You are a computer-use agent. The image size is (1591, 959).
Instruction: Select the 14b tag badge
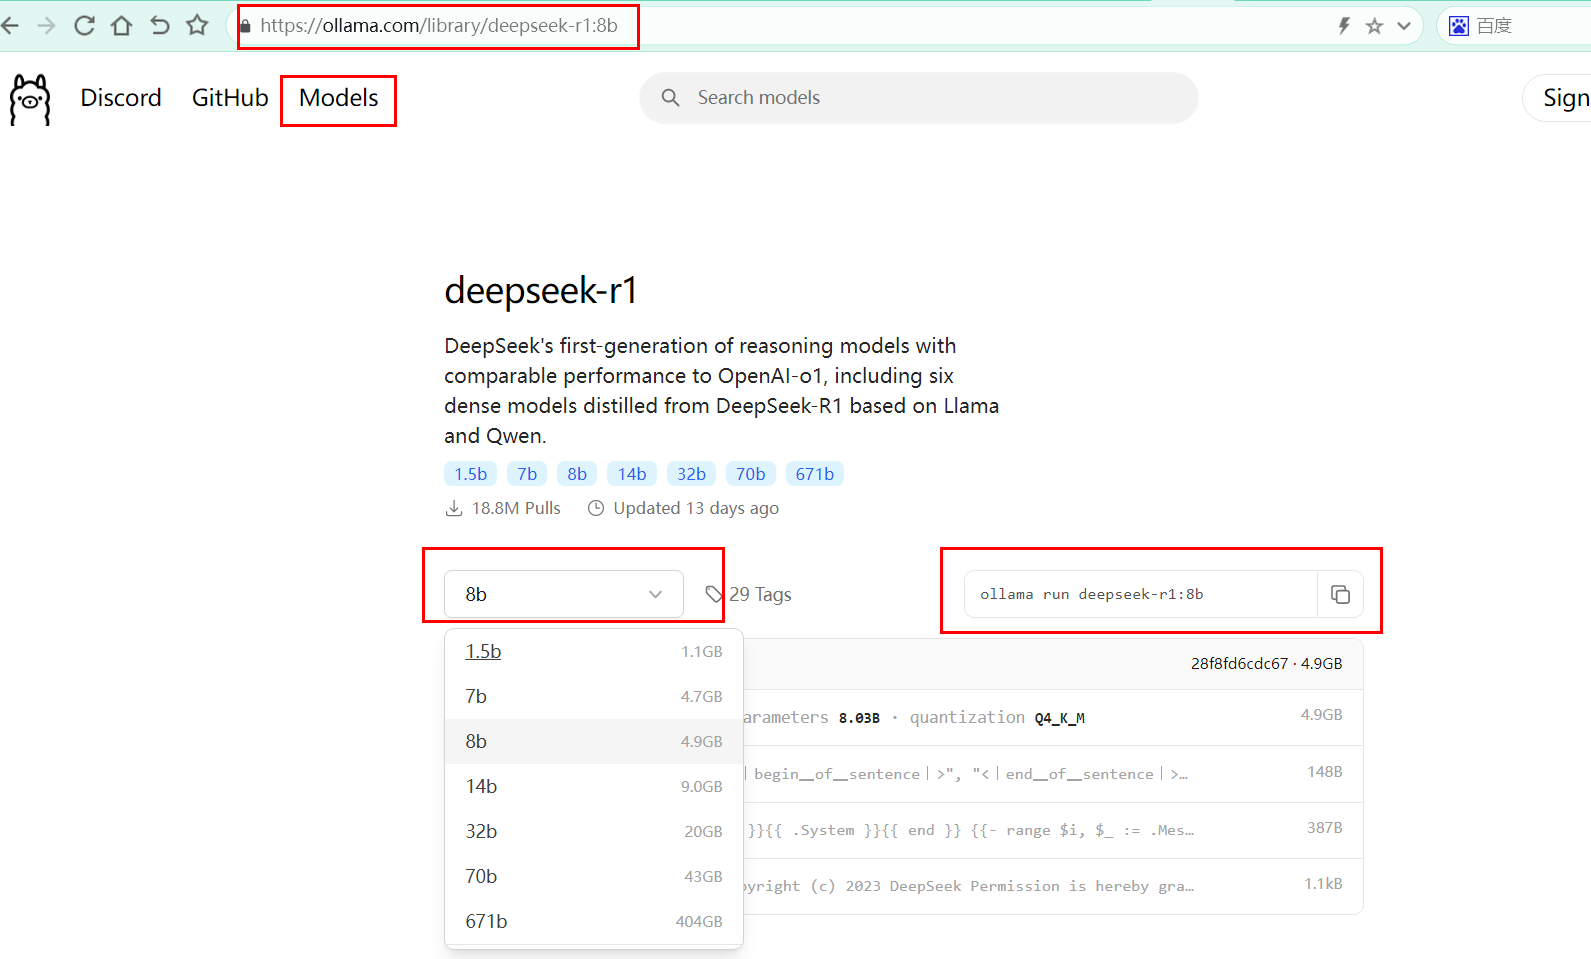click(632, 474)
